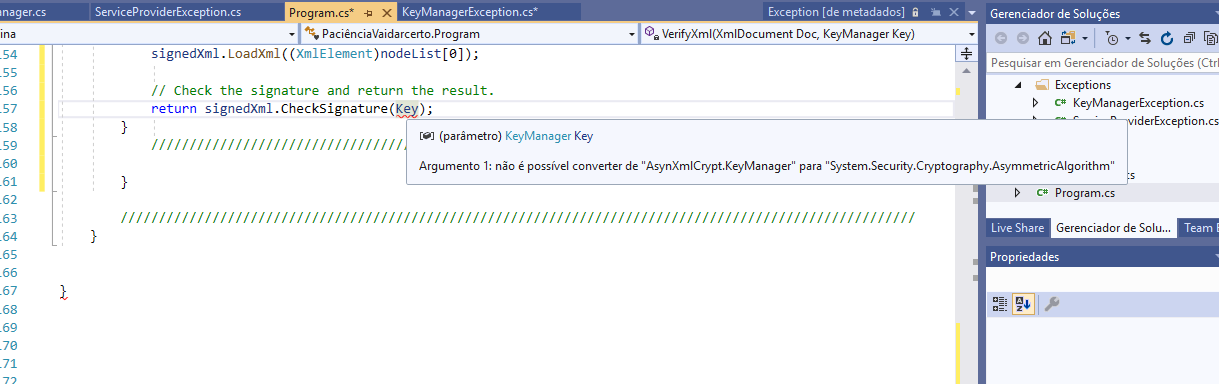Screen dimensions: 1219x384
Task: Open the Live Share tab
Action: [x=1017, y=228]
